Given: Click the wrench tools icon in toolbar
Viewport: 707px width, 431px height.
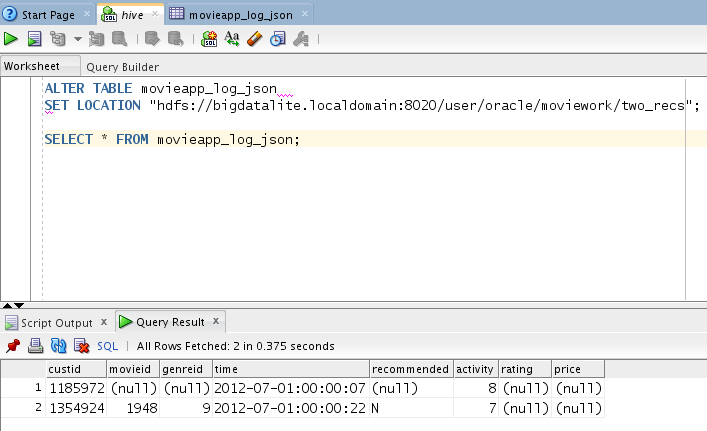Looking at the screenshot, I should [301, 39].
